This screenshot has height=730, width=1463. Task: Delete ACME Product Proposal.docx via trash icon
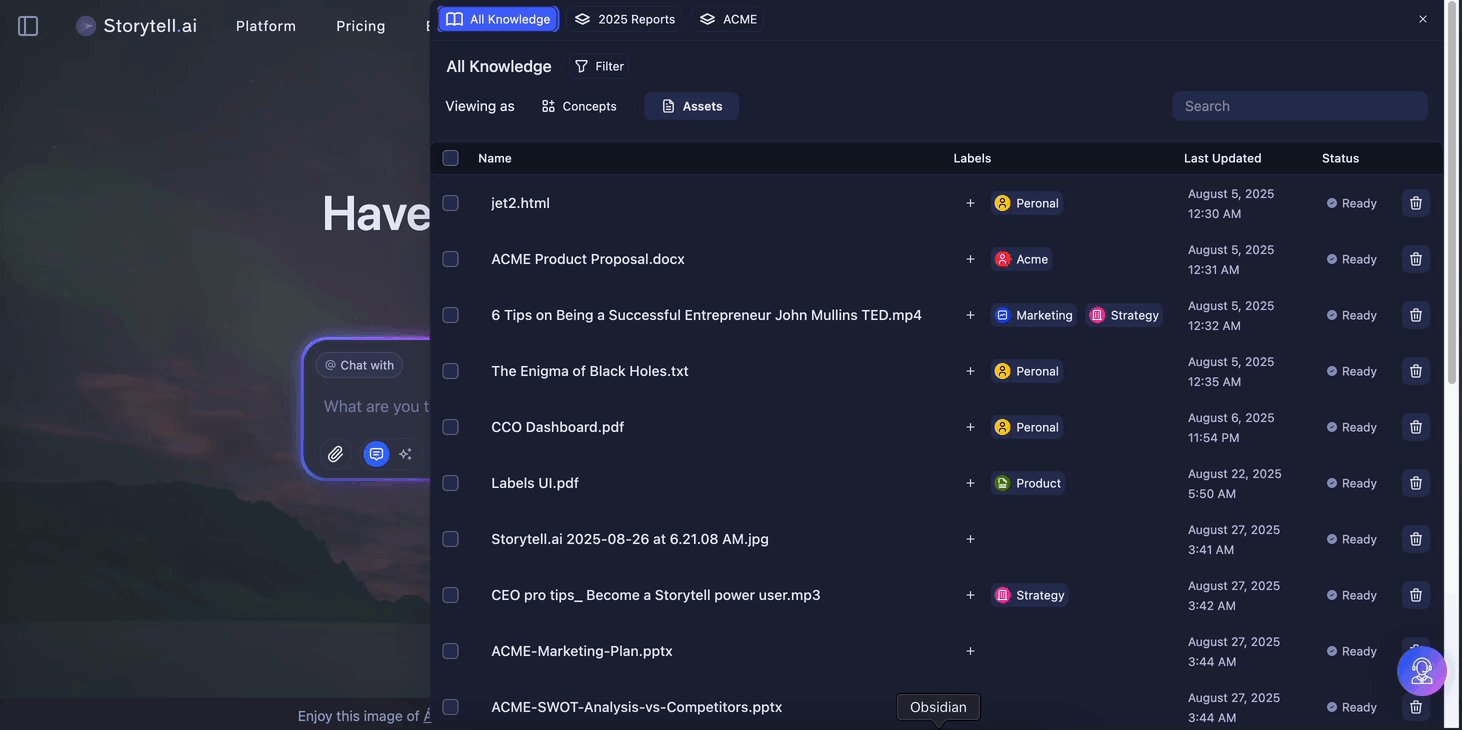click(x=1416, y=259)
